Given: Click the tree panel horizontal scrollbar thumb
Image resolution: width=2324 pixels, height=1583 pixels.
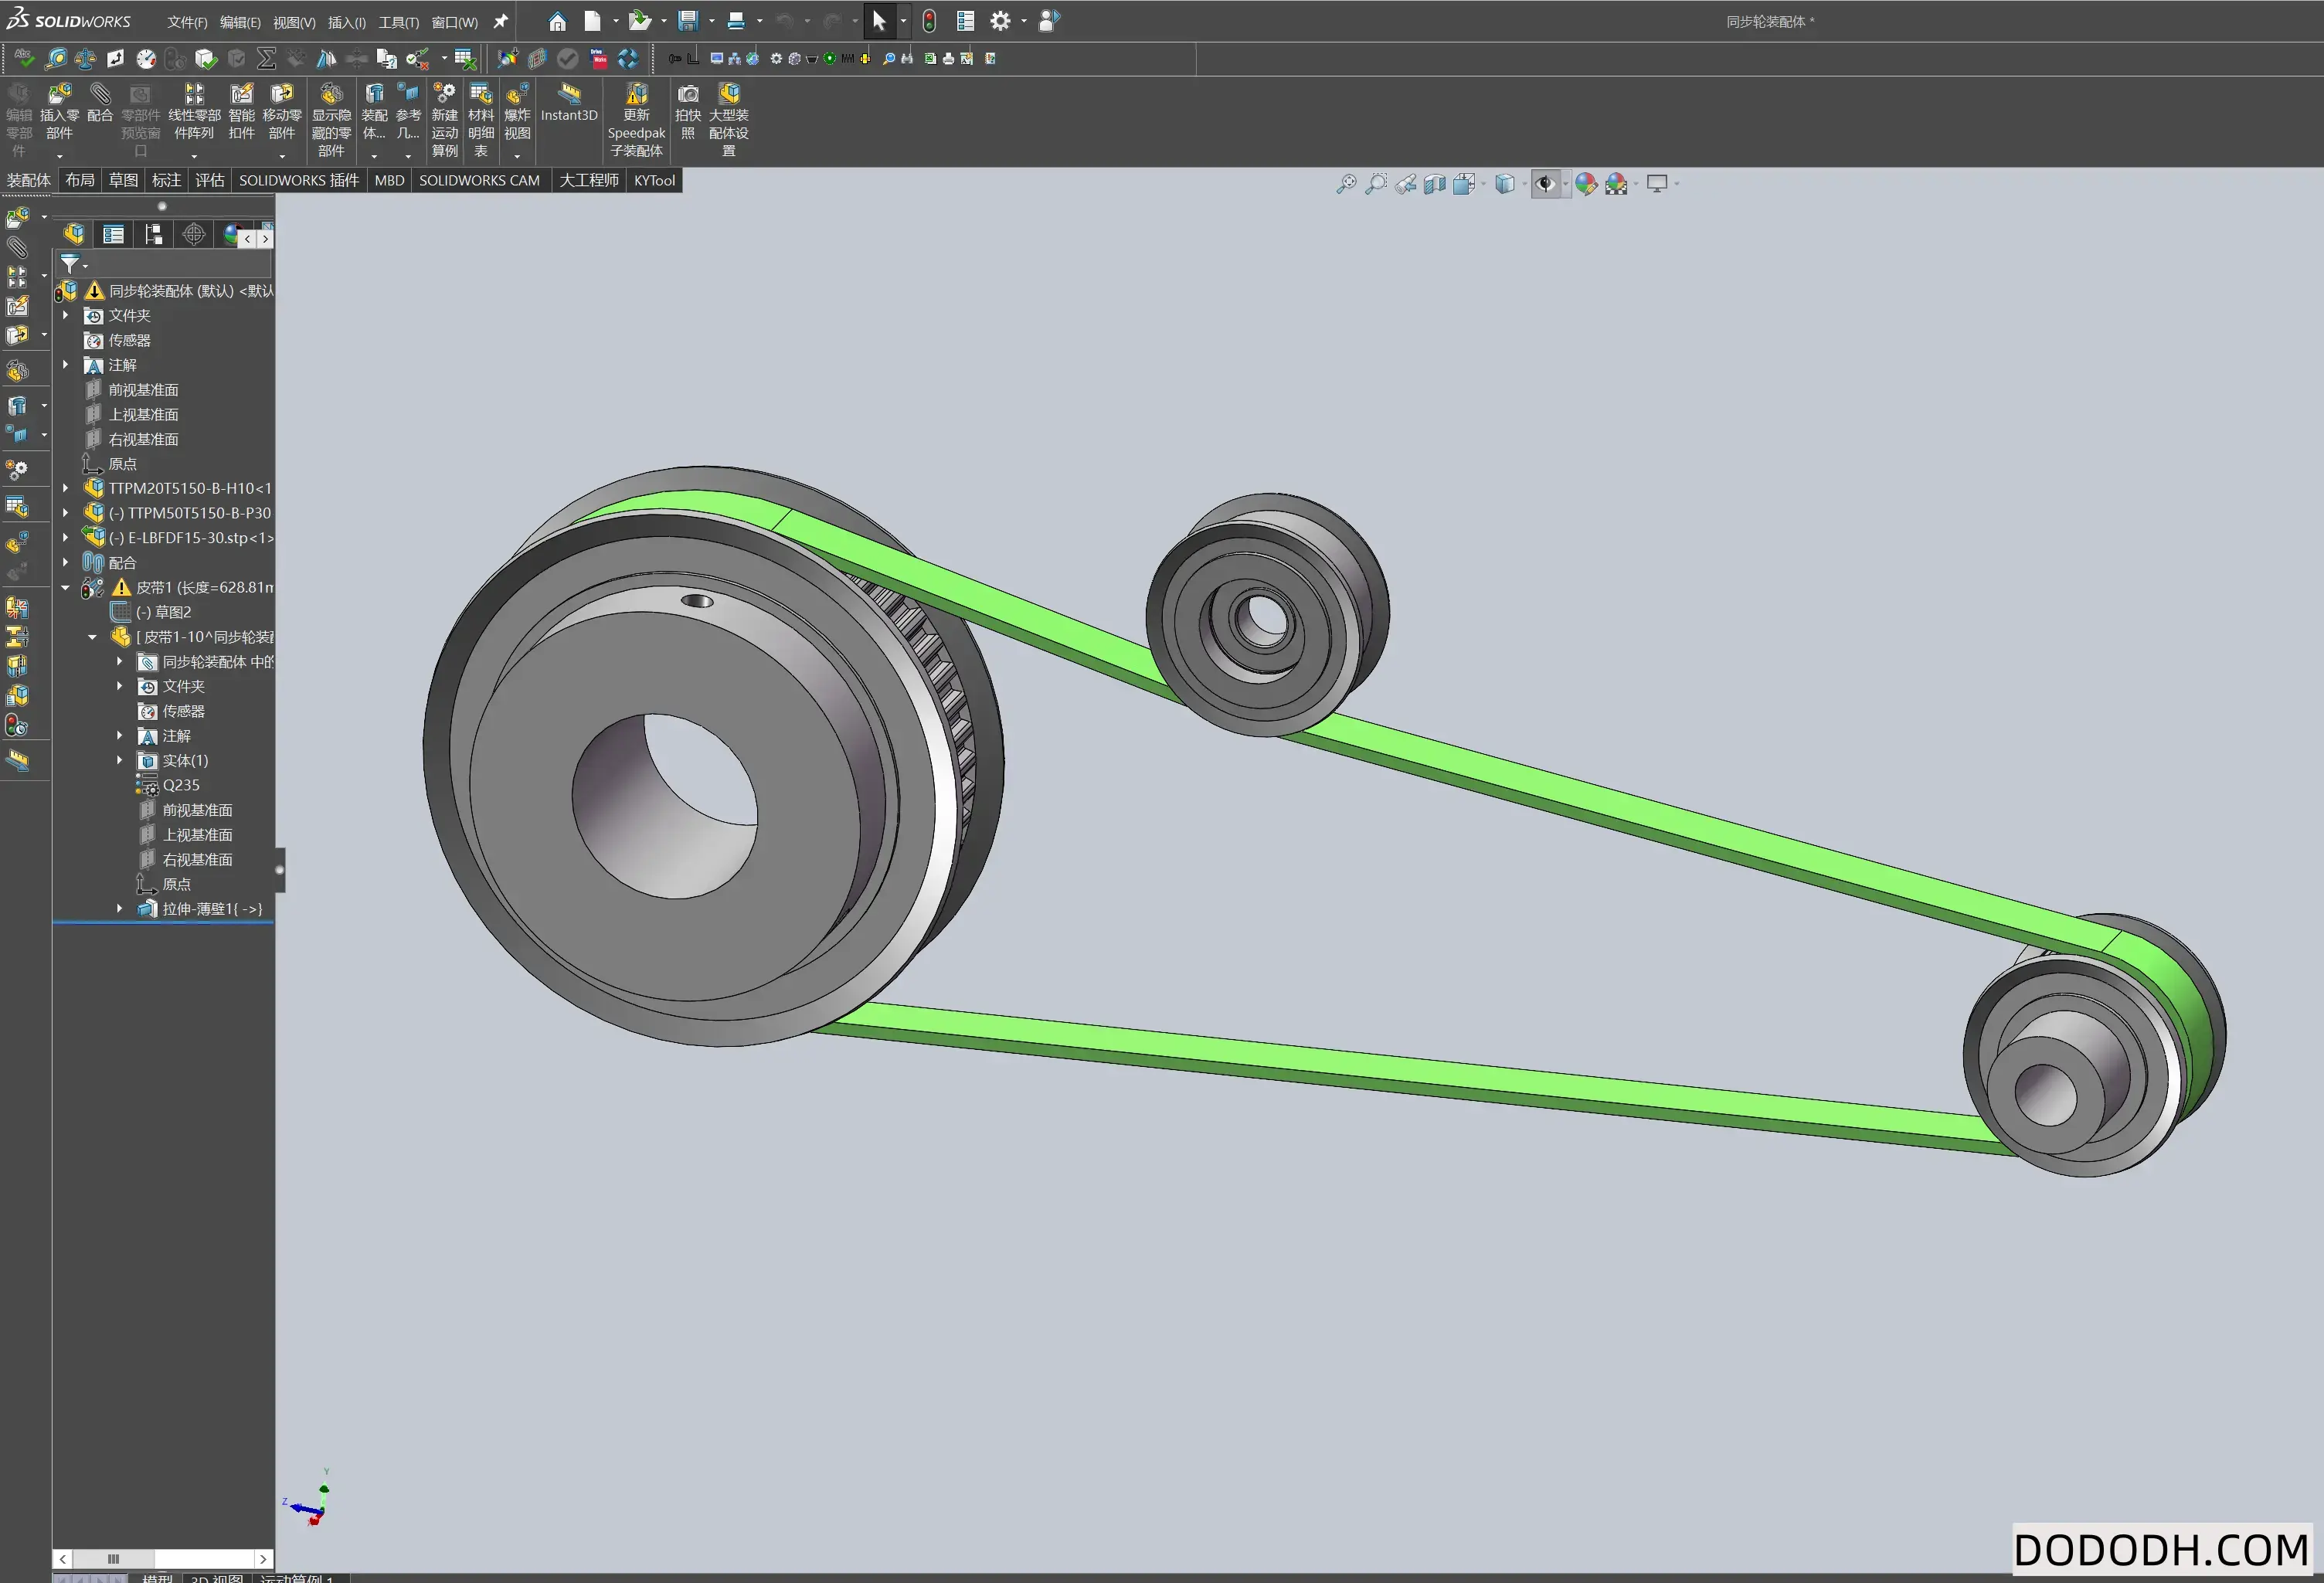Looking at the screenshot, I should [113, 1558].
